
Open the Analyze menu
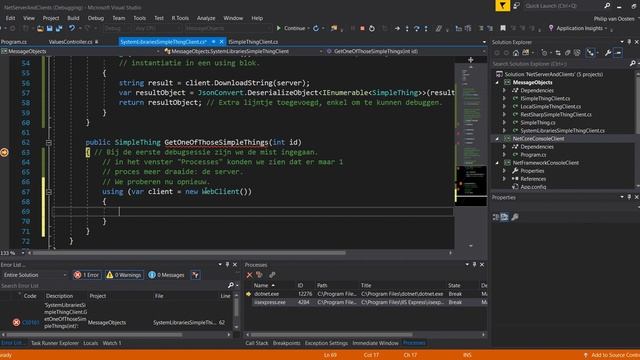pos(206,18)
